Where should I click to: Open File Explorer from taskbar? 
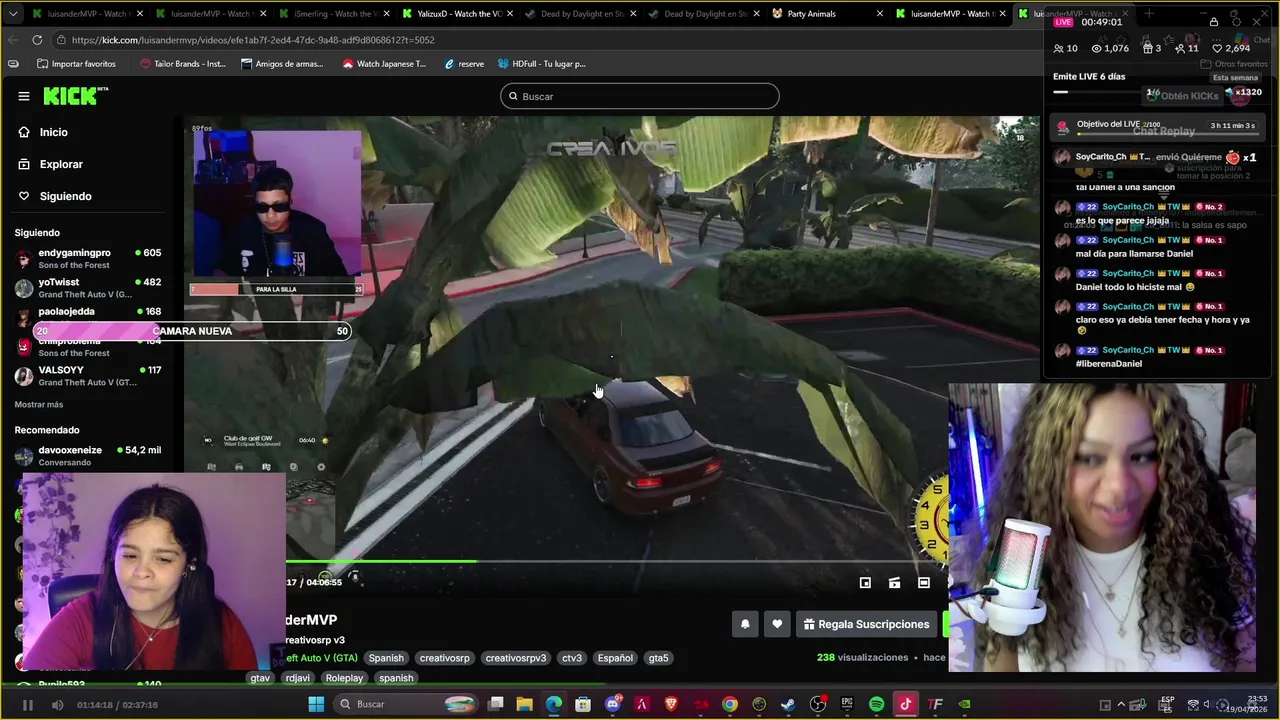coord(524,704)
